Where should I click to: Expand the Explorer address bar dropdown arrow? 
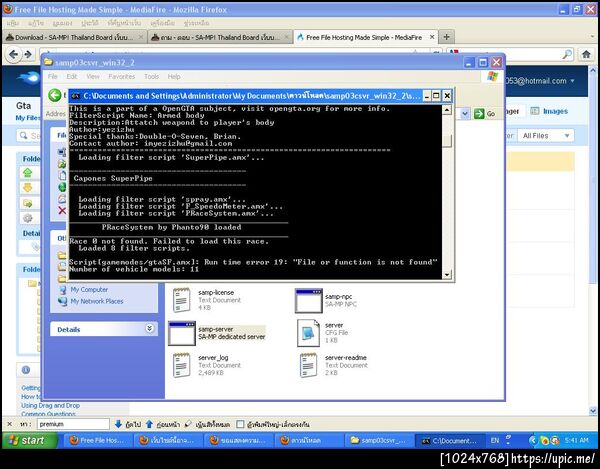click(x=465, y=114)
